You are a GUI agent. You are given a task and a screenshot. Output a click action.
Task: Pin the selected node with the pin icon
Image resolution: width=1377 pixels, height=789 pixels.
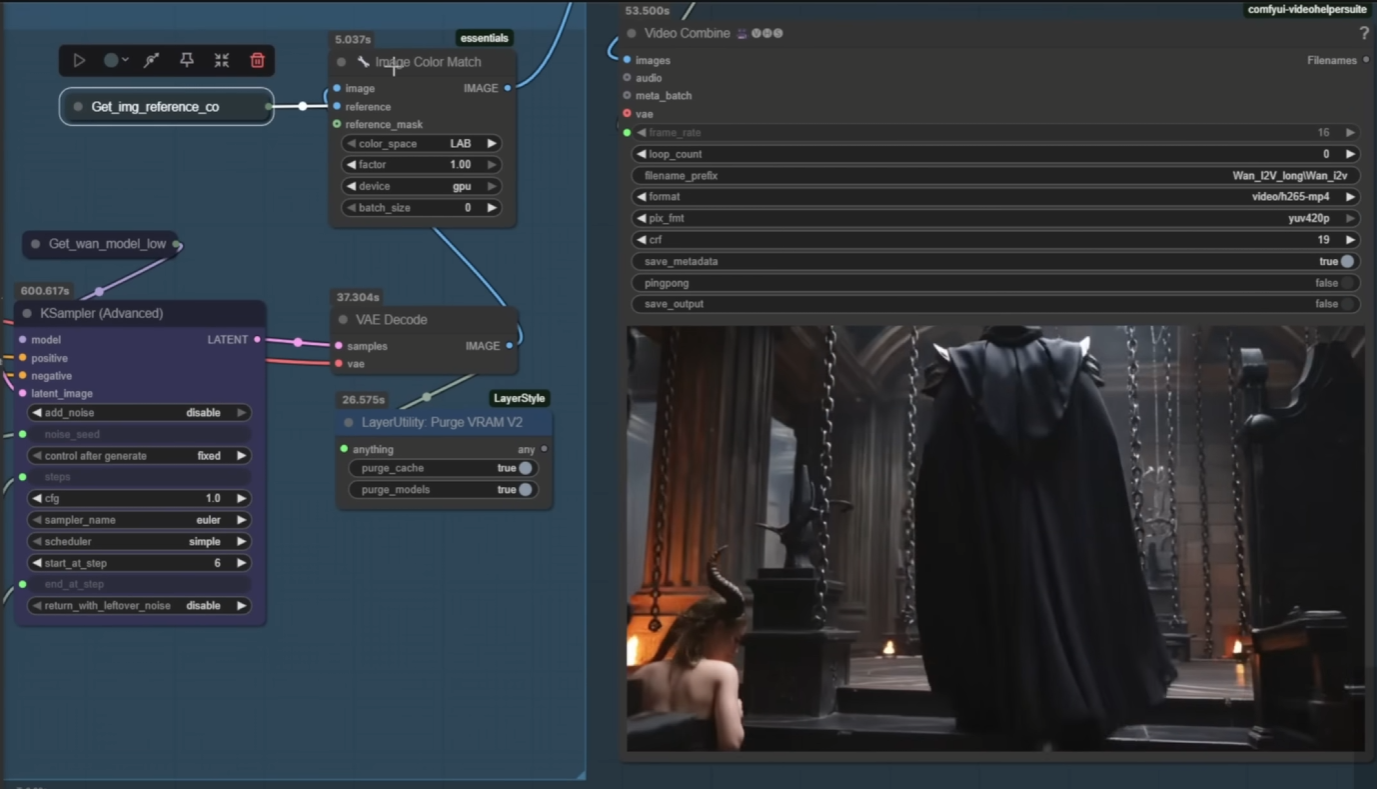pos(186,61)
